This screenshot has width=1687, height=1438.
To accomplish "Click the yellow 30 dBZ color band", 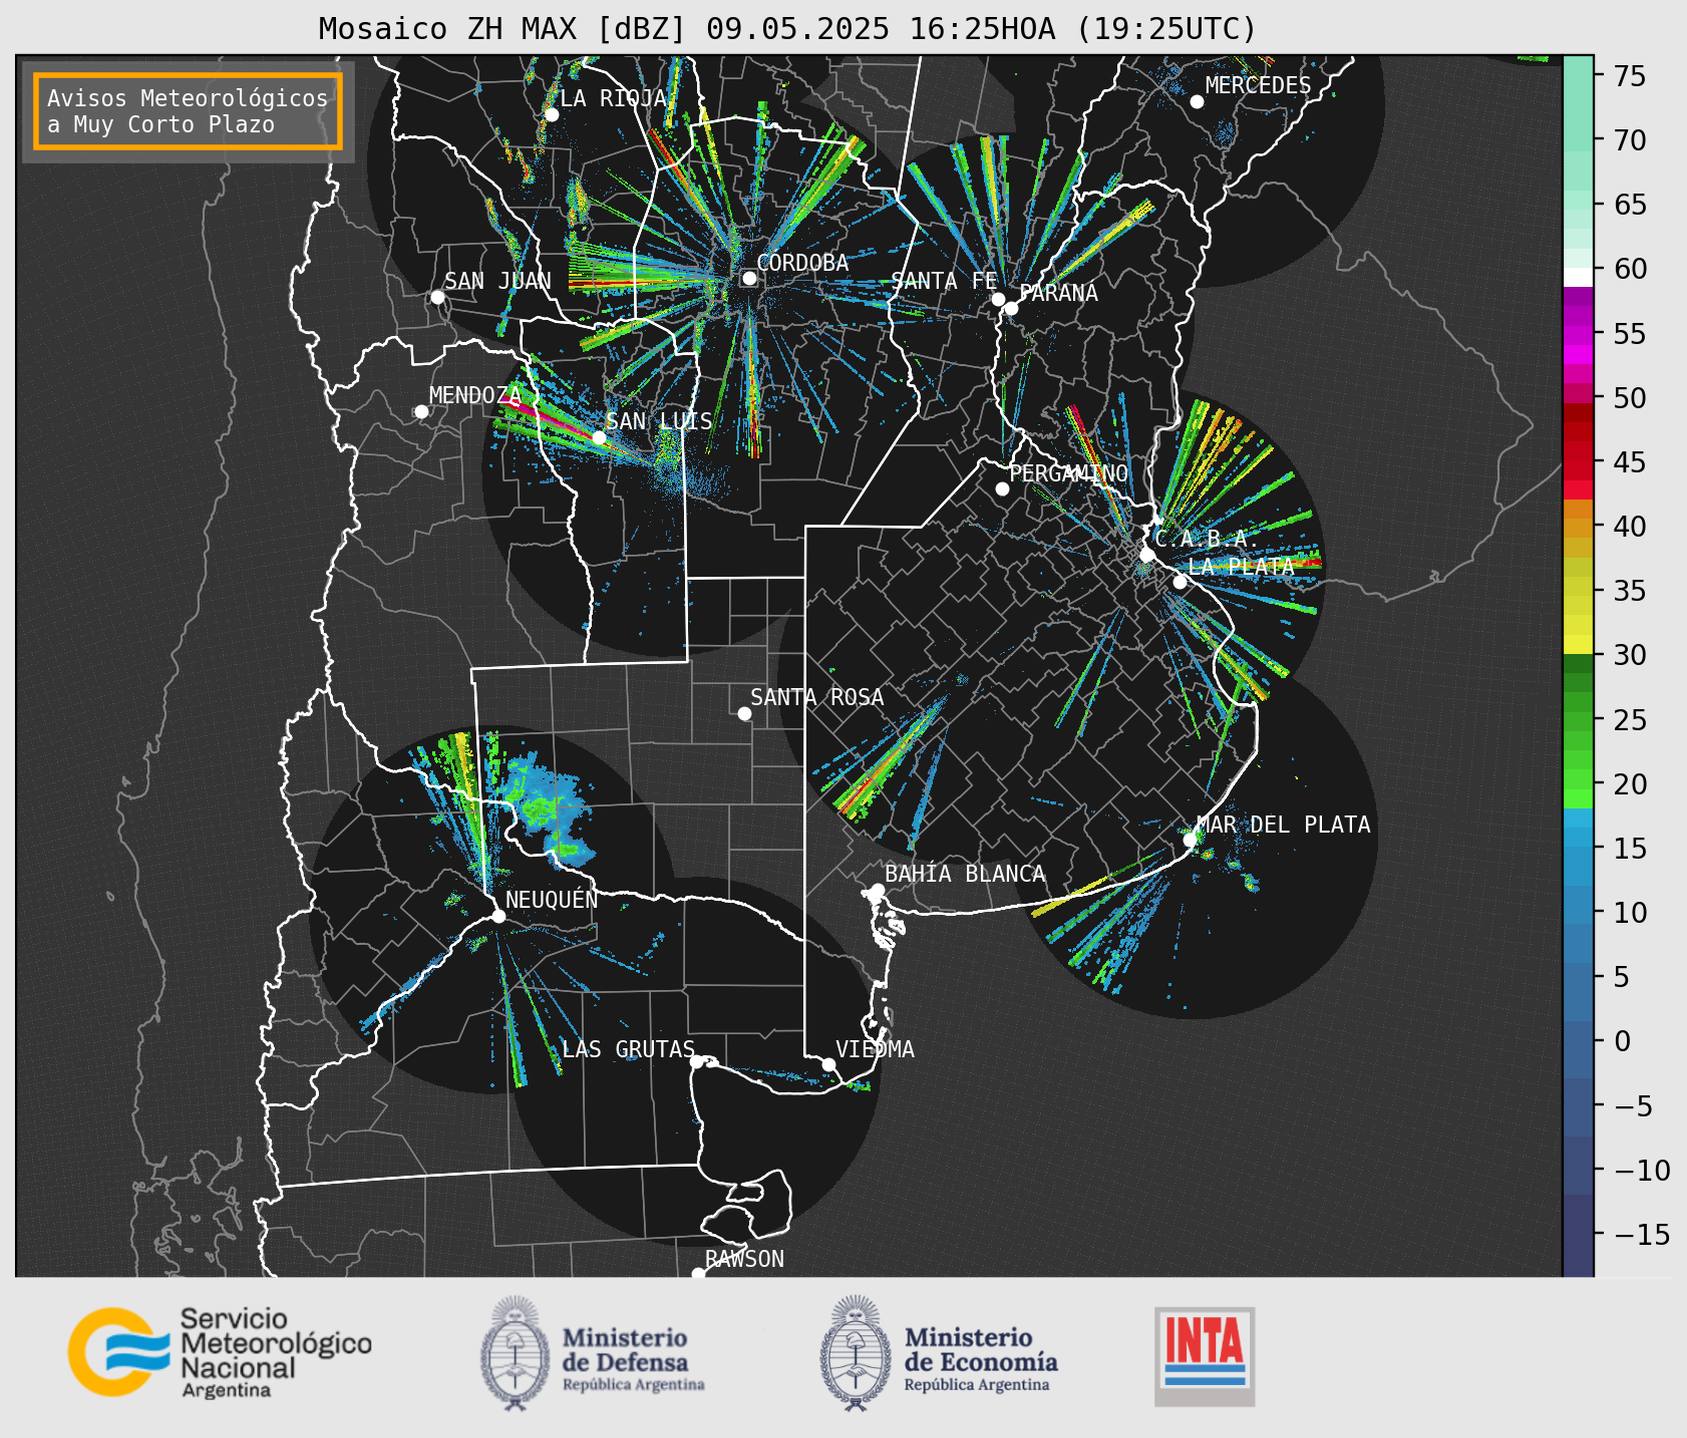I will [1578, 645].
